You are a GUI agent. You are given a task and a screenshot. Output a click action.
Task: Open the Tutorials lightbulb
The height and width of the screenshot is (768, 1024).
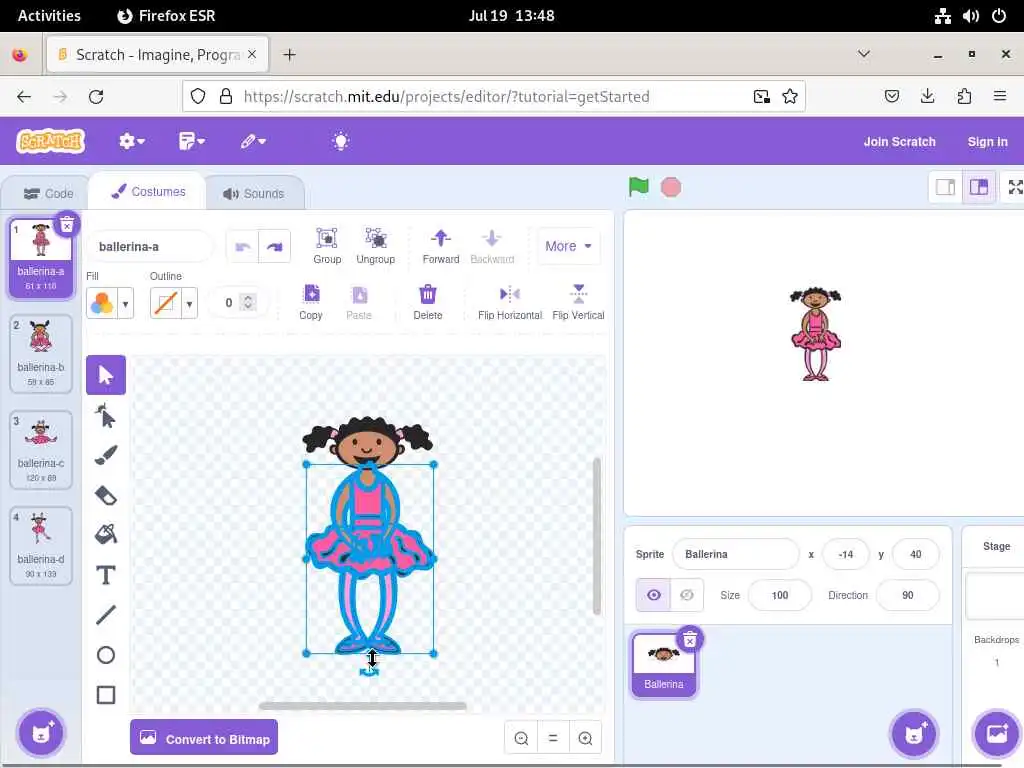(x=341, y=141)
